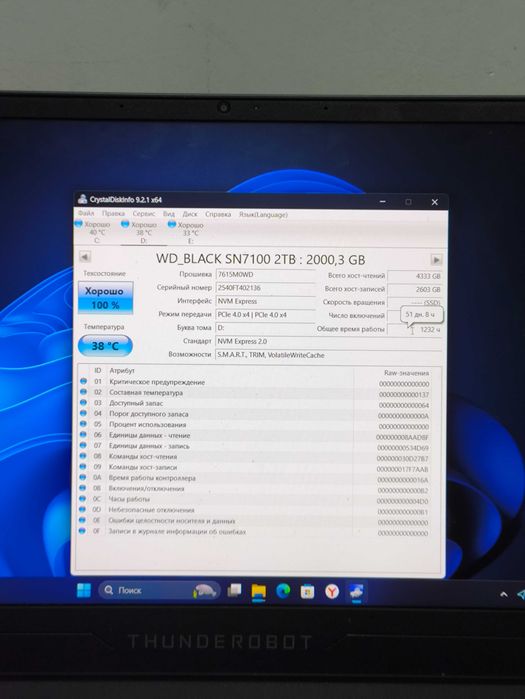Click the status circle for Процент использования
Screen dimensions: 525x699
(x=83, y=424)
